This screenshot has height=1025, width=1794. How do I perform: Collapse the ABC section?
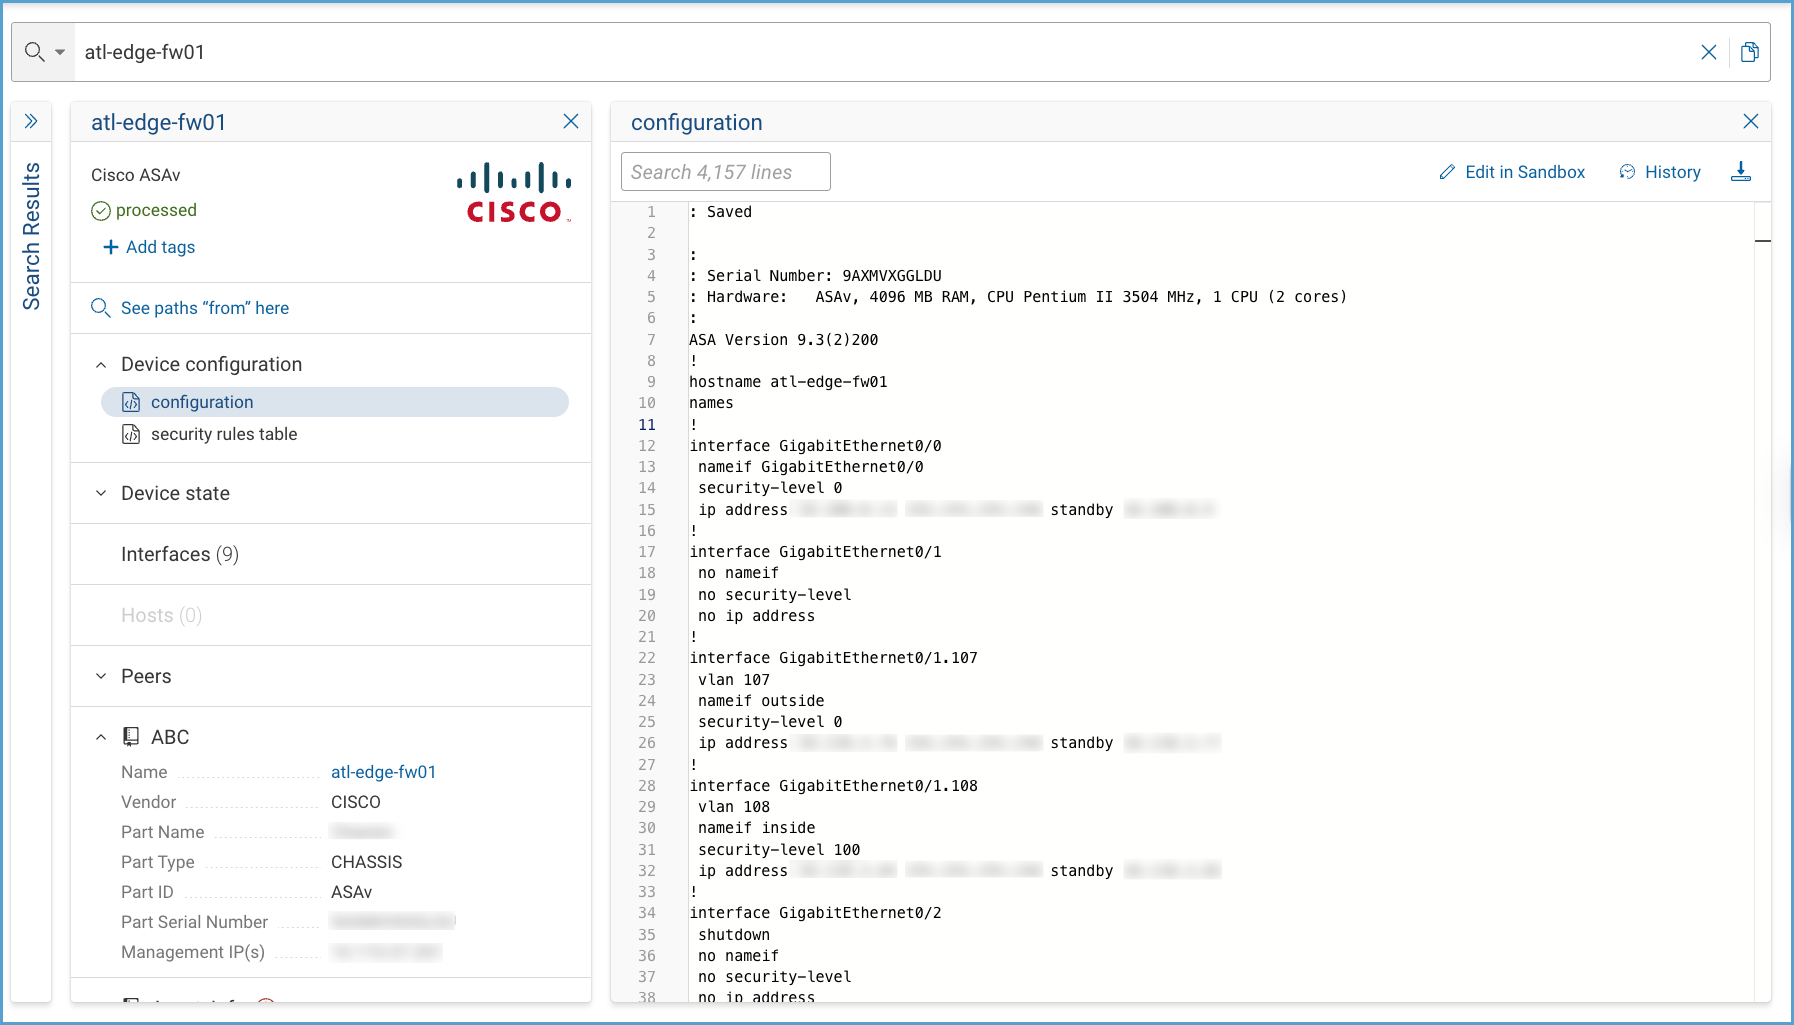pos(101,737)
